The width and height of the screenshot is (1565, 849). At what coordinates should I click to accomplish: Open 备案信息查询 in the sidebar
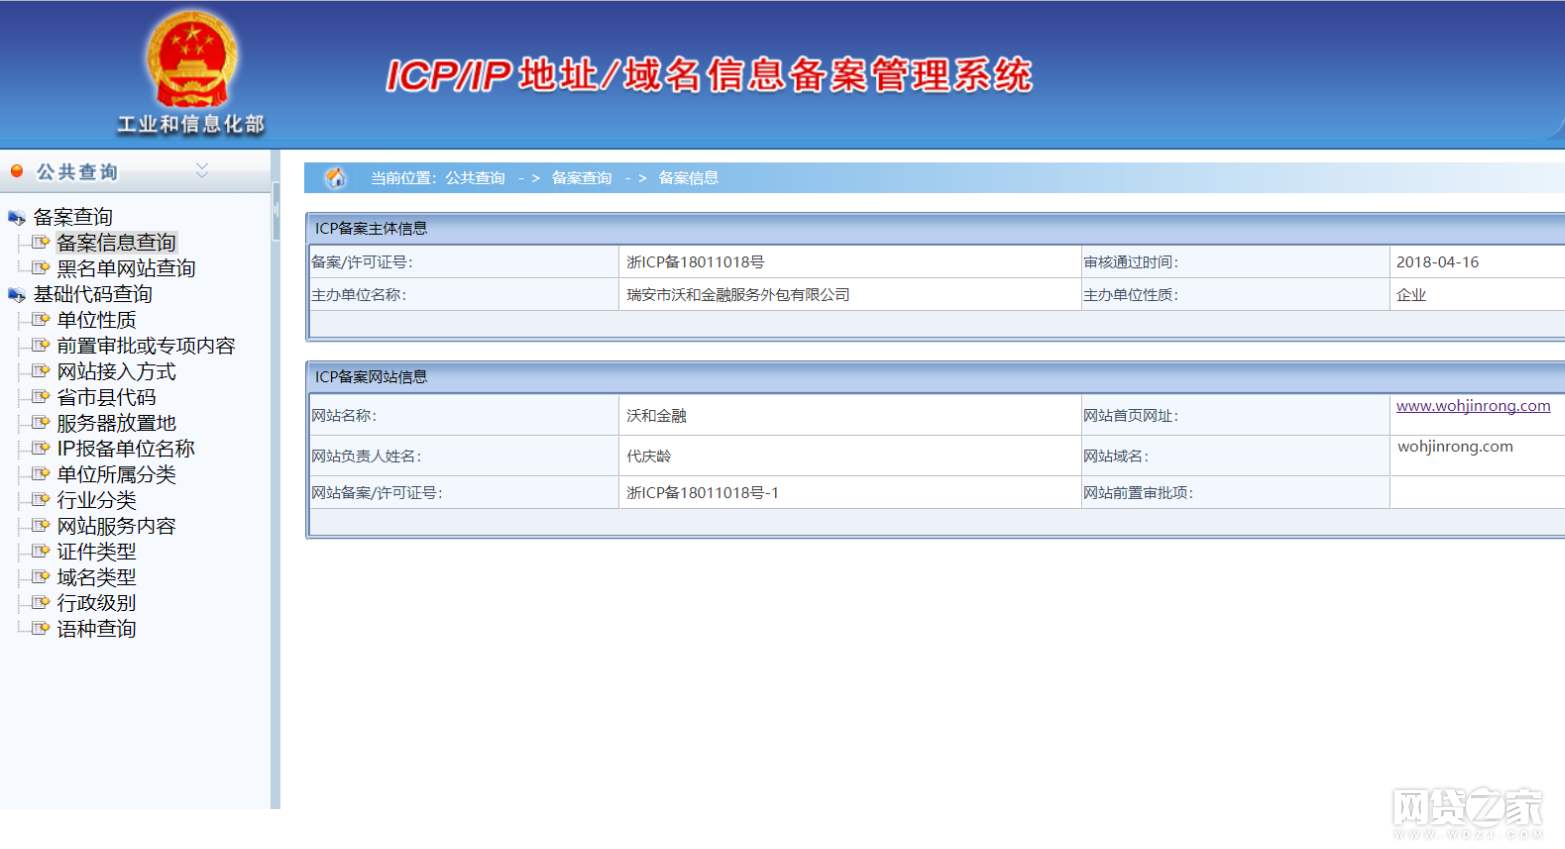coord(116,243)
